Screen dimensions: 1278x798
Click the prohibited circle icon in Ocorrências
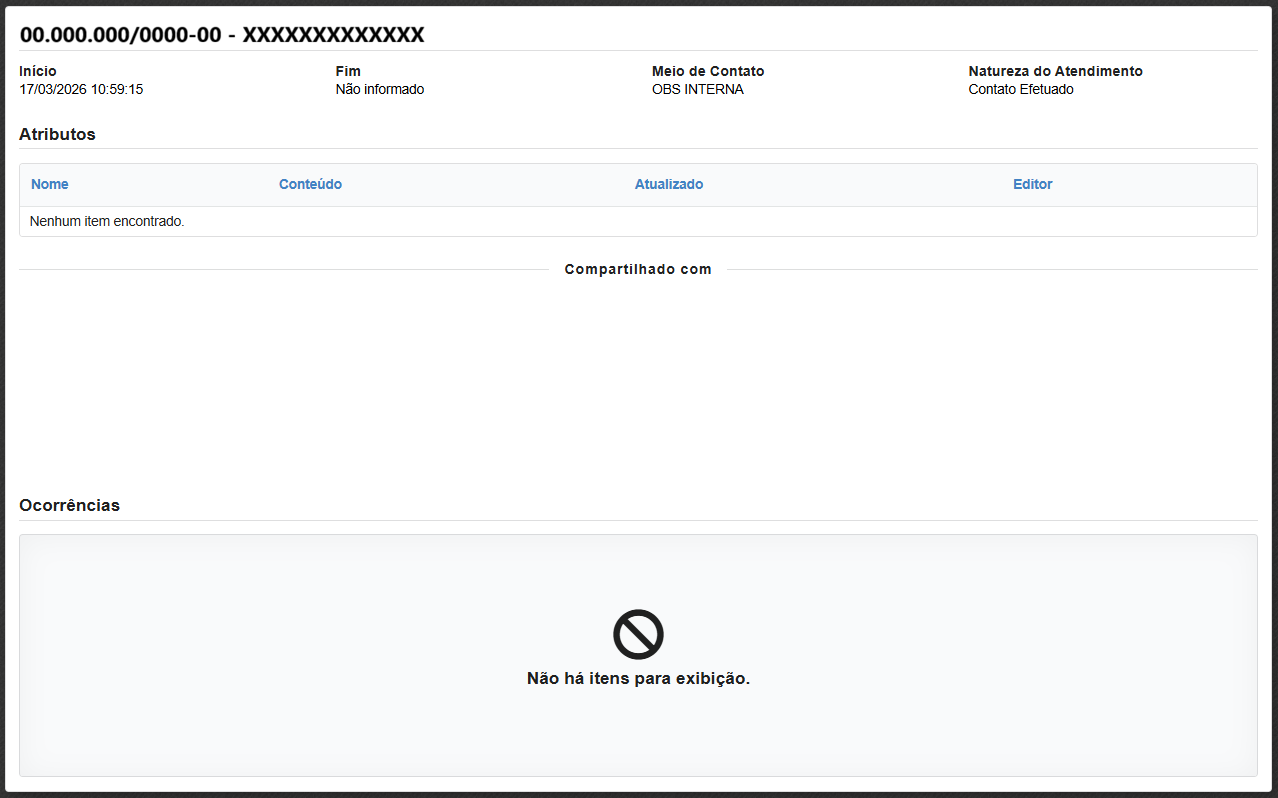click(x=638, y=634)
